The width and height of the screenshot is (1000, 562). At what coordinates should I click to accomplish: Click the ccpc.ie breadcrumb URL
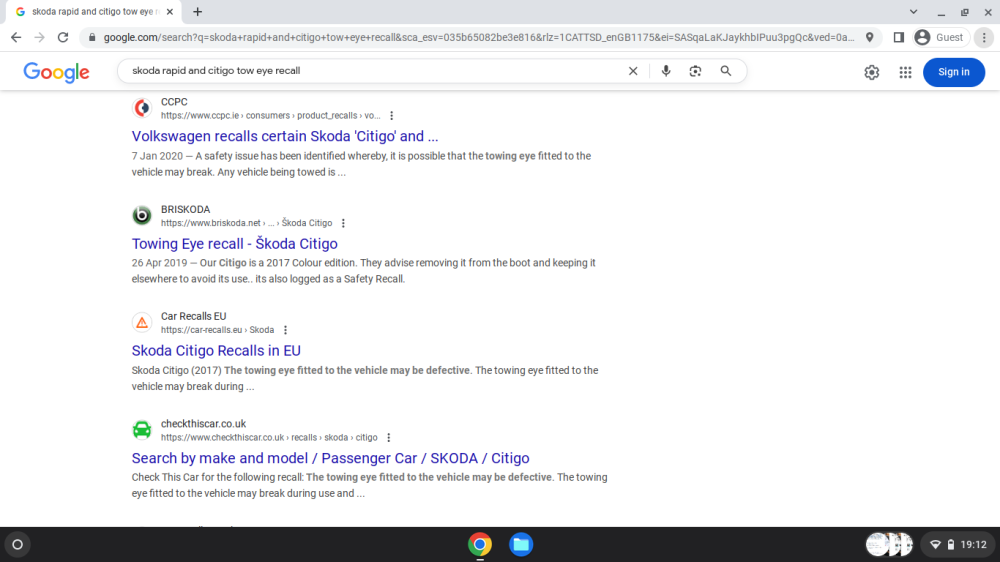point(270,115)
